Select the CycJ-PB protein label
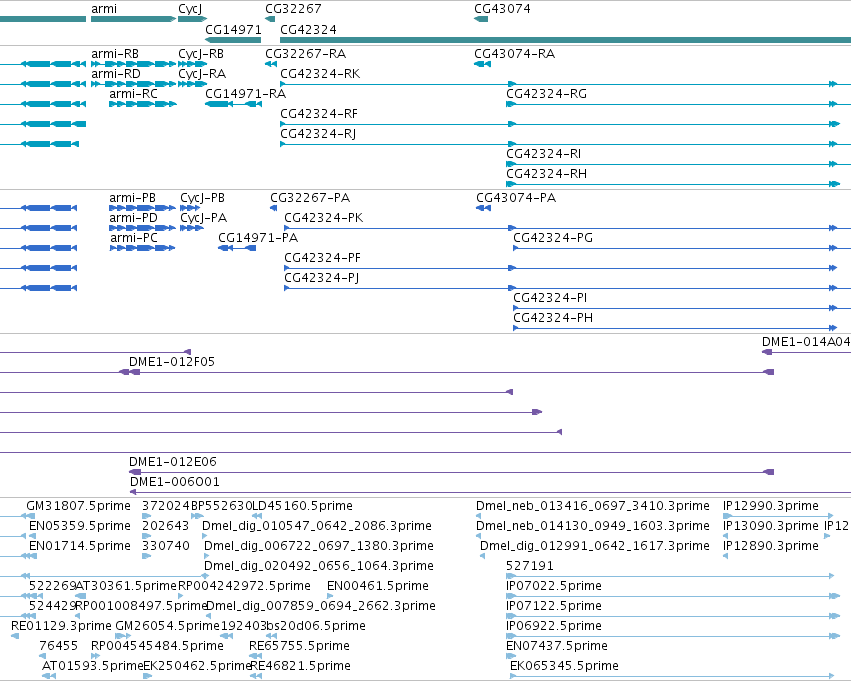Image resolution: width=851 pixels, height=681 pixels. [202, 198]
